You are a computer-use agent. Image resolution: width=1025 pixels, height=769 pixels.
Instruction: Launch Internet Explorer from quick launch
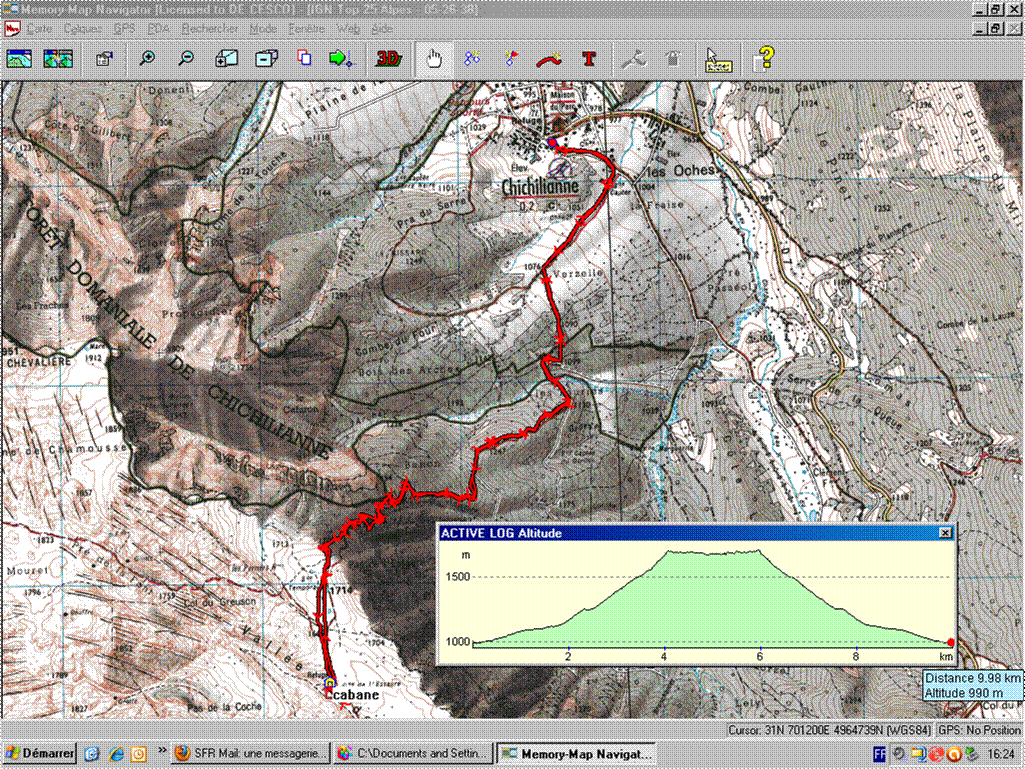[x=116, y=754]
